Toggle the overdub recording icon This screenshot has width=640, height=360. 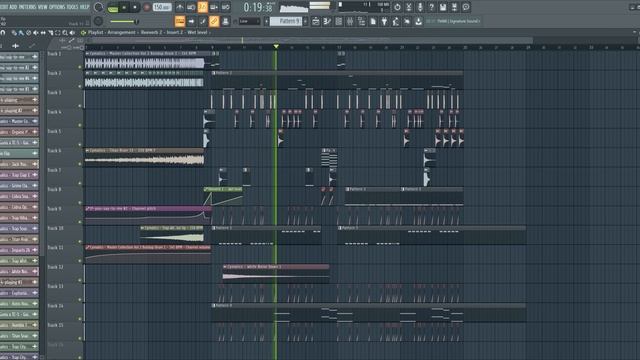[x=214, y=7]
